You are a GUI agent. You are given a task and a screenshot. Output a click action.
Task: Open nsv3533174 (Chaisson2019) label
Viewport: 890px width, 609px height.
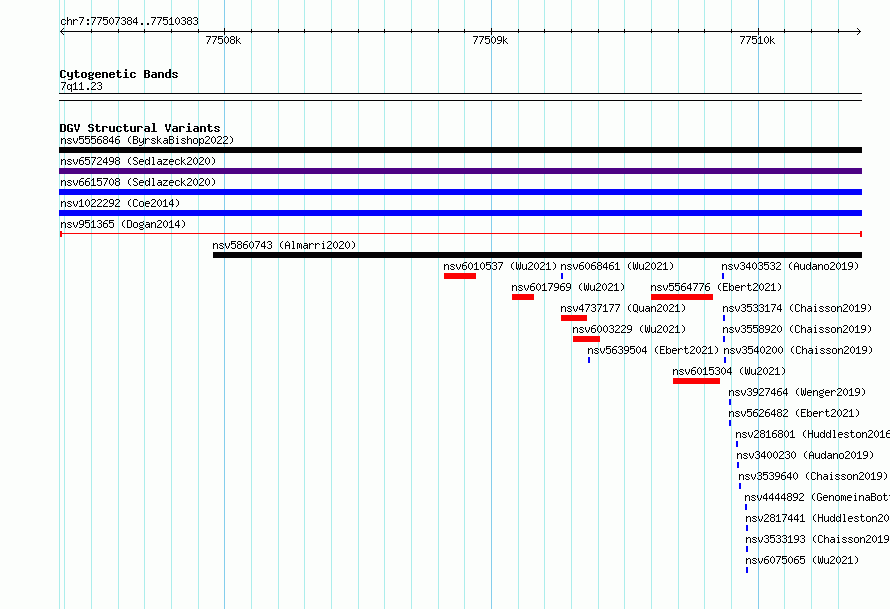(797, 308)
